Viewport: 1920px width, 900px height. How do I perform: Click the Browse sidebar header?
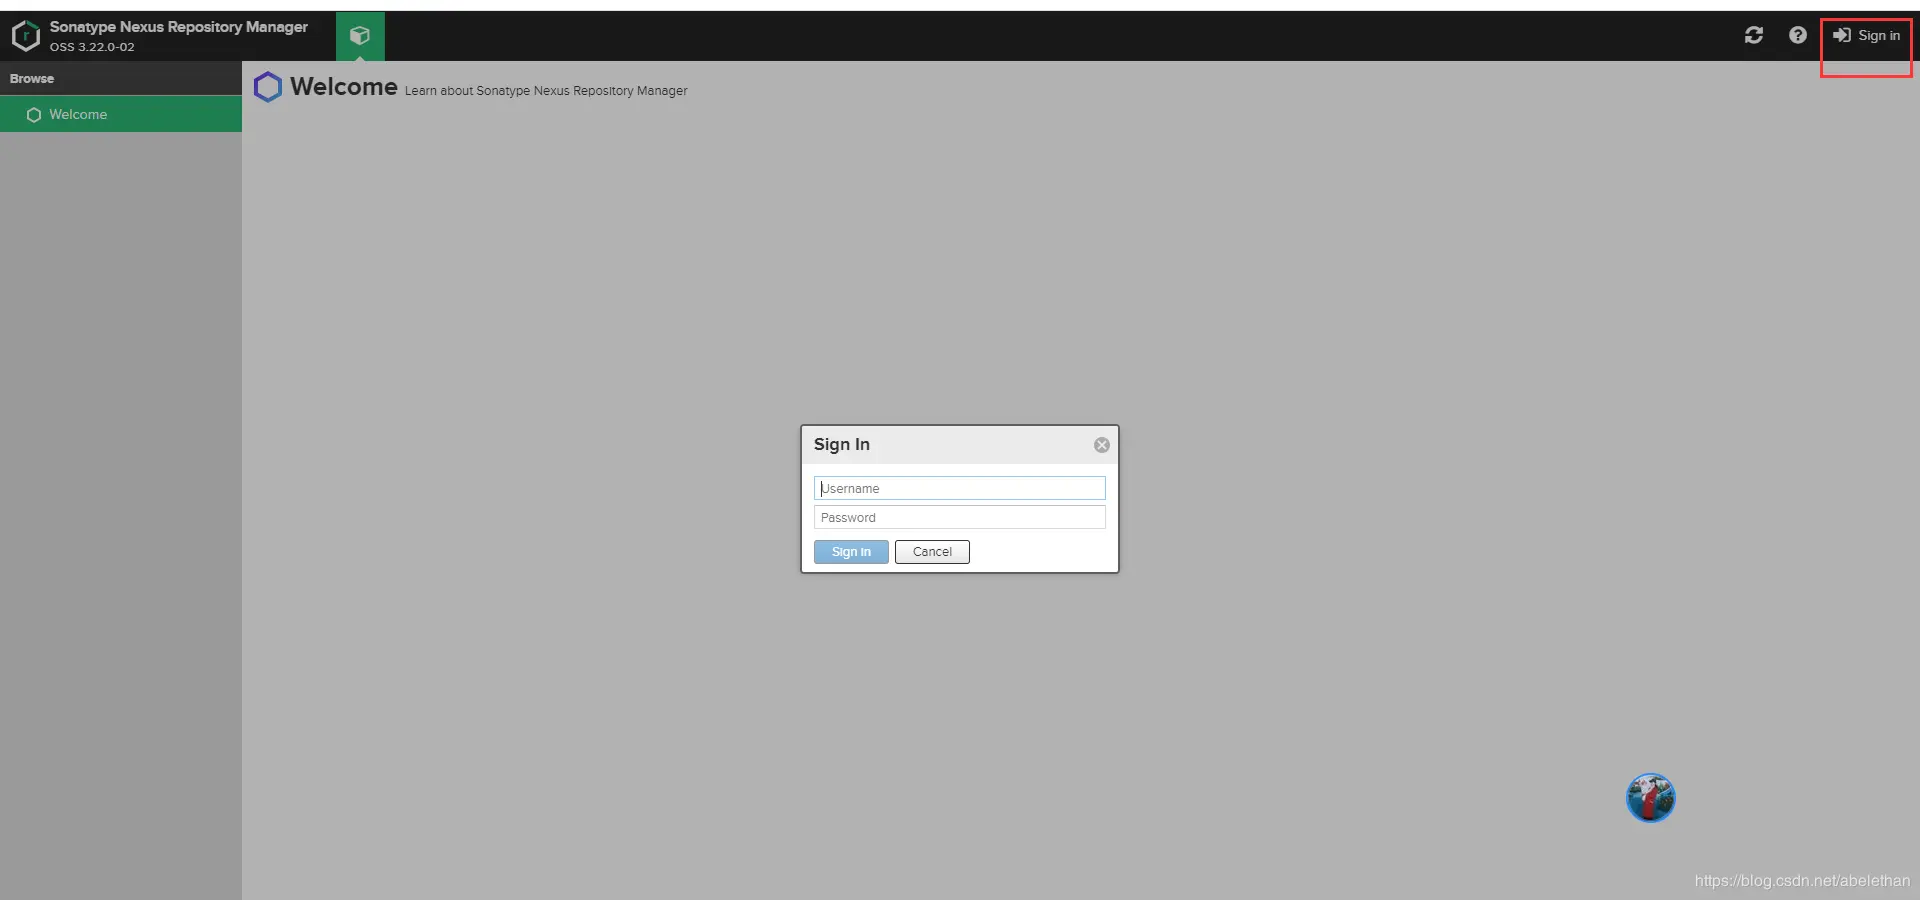coord(121,79)
